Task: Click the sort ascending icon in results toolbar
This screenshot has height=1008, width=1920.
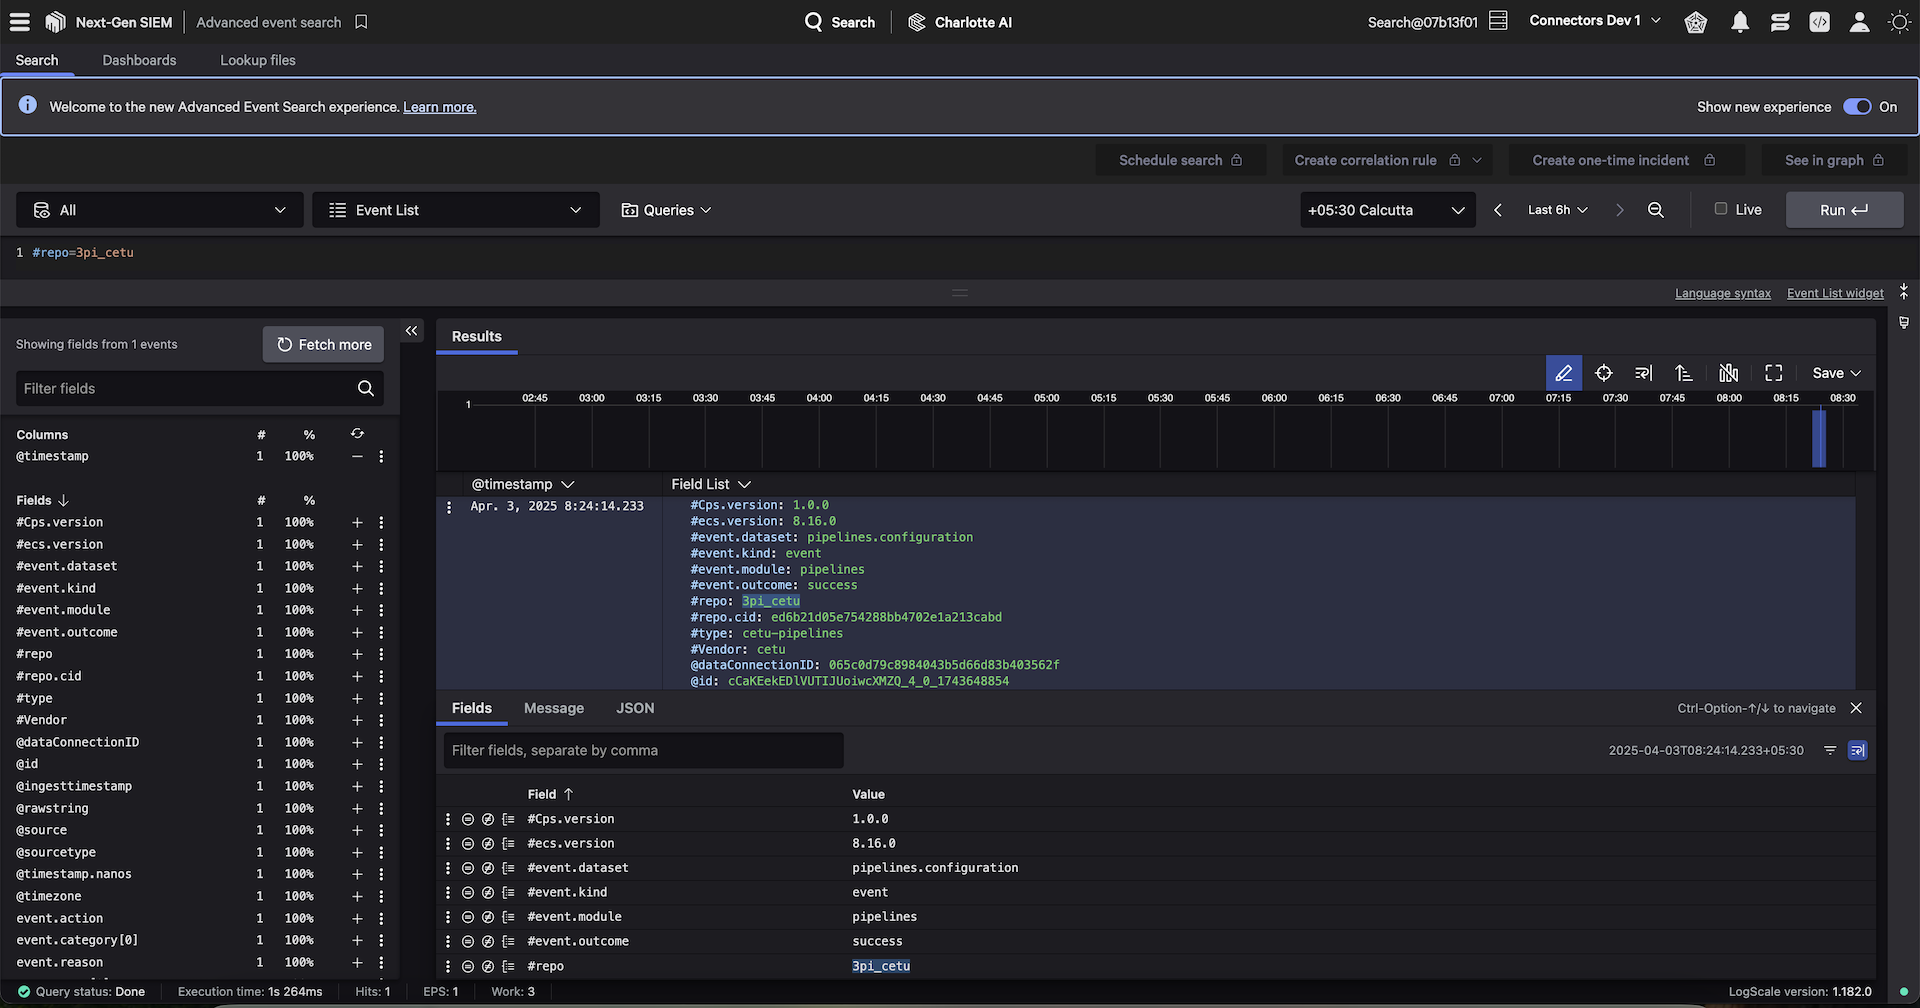Action: click(x=1684, y=373)
